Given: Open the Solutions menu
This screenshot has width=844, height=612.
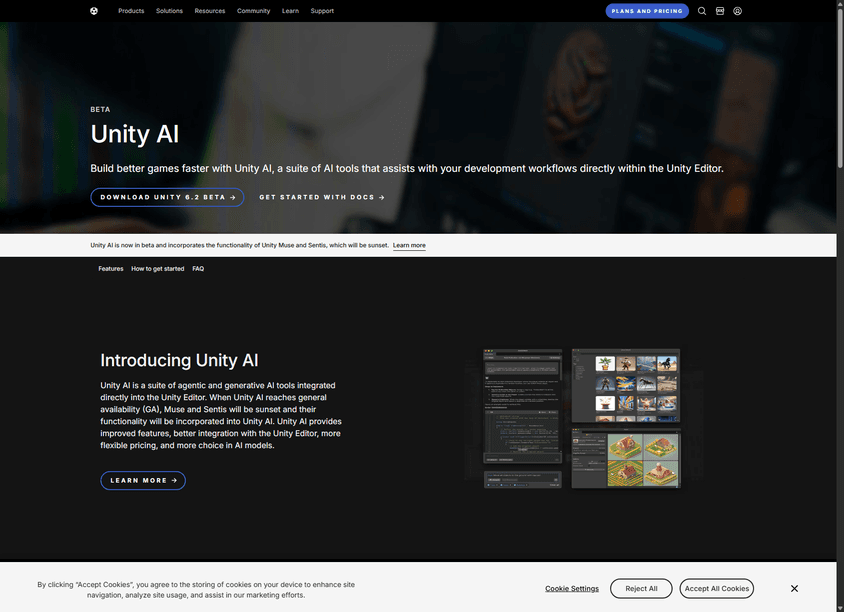Looking at the screenshot, I should 170,11.
